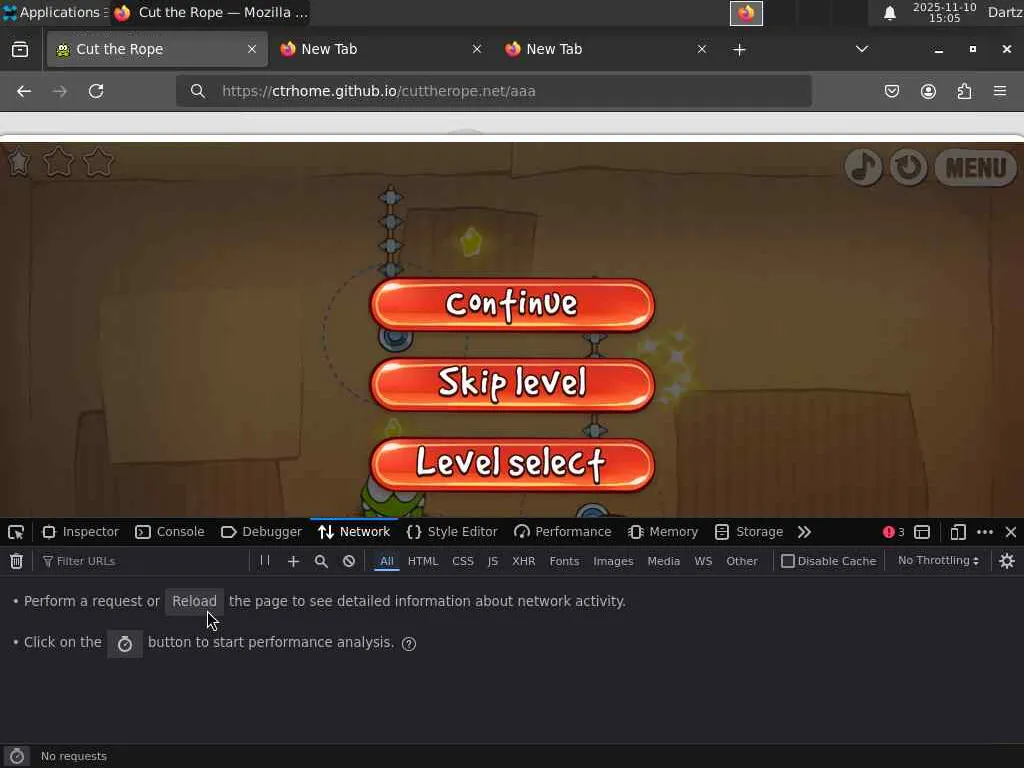Click the Skip level button

[x=512, y=384]
